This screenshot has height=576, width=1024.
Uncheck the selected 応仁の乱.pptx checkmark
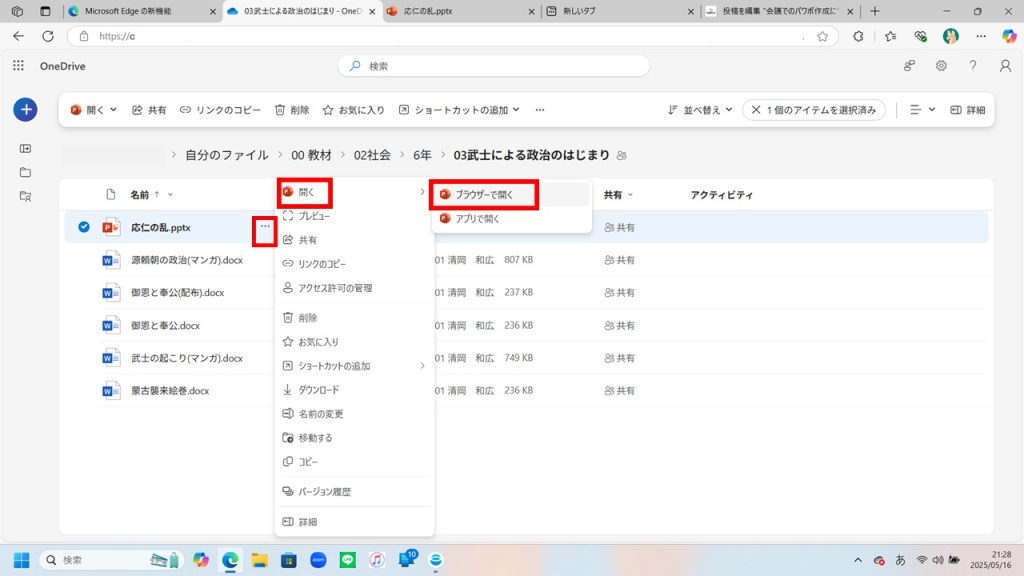tap(84, 227)
